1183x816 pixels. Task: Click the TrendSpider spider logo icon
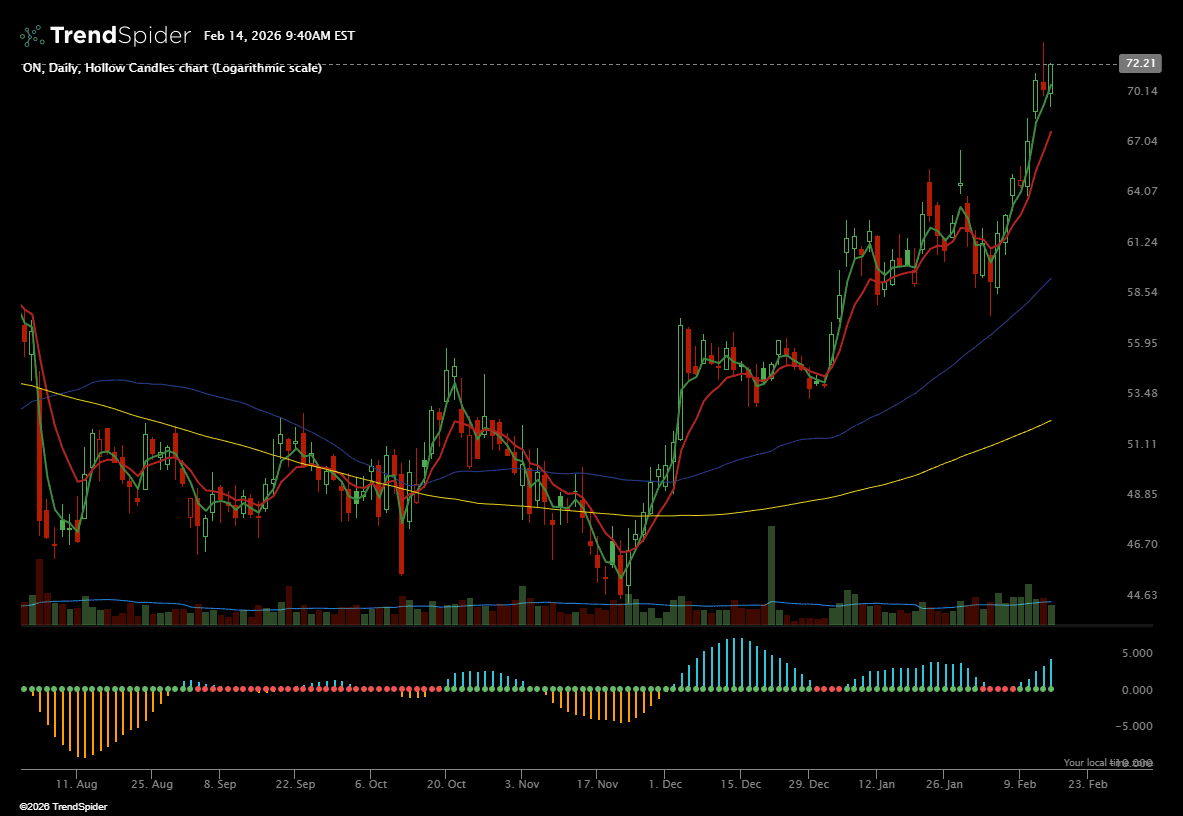click(x=32, y=36)
